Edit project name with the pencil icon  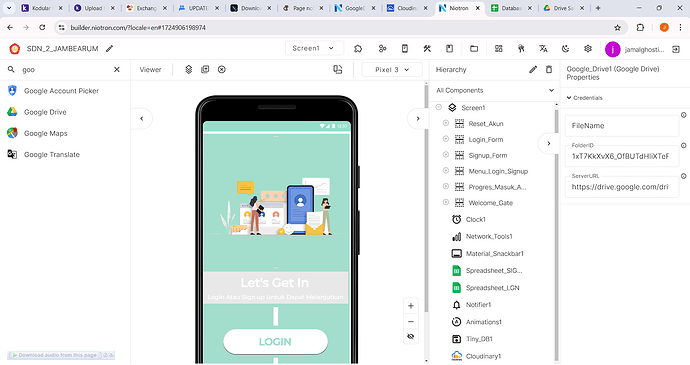coord(110,48)
